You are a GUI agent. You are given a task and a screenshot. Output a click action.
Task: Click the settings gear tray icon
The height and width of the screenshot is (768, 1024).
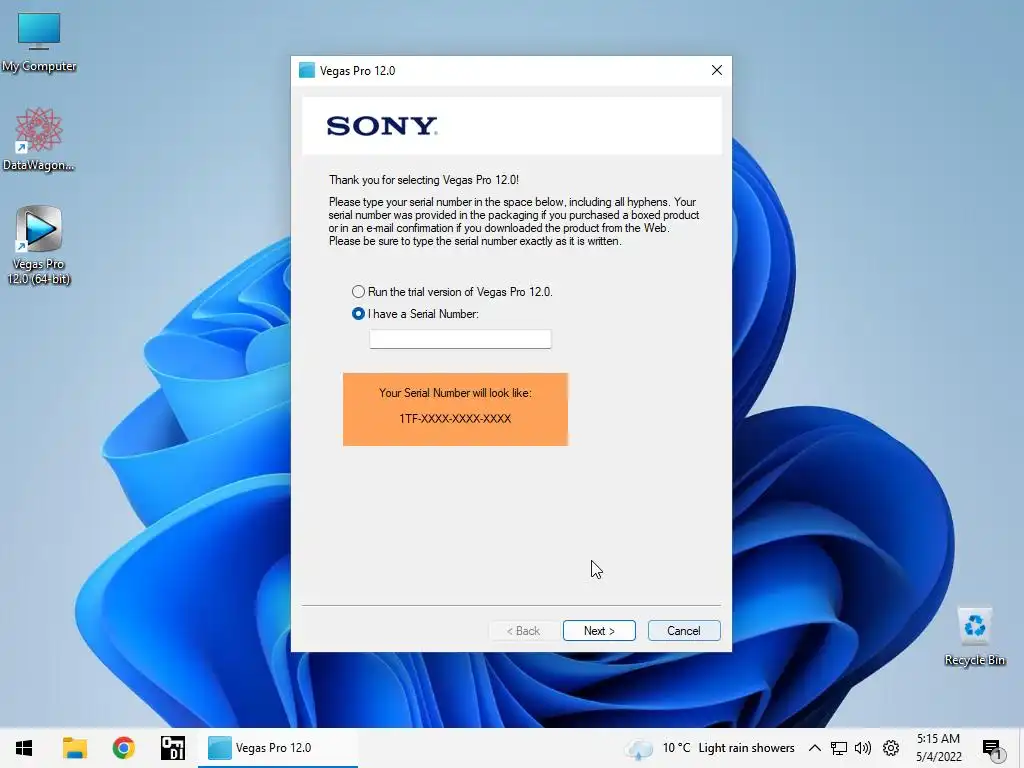tap(891, 748)
